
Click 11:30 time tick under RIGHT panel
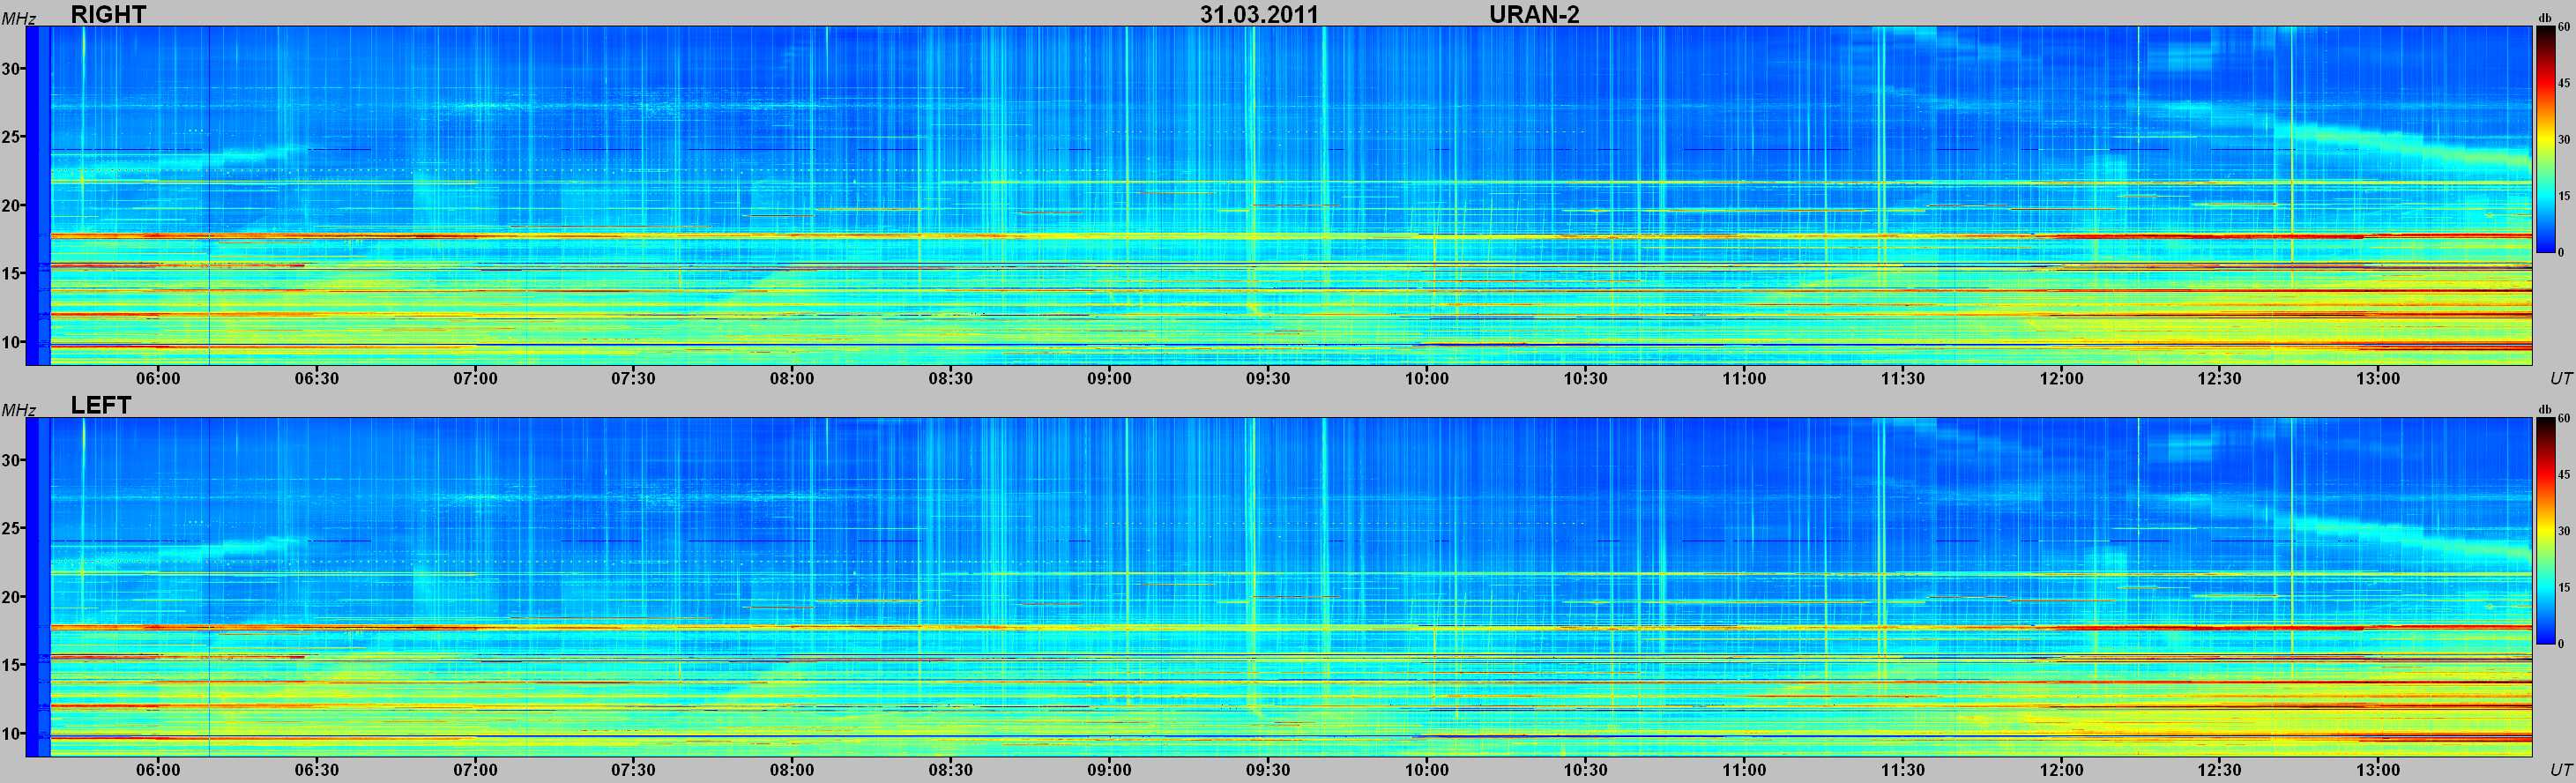coord(1902,378)
